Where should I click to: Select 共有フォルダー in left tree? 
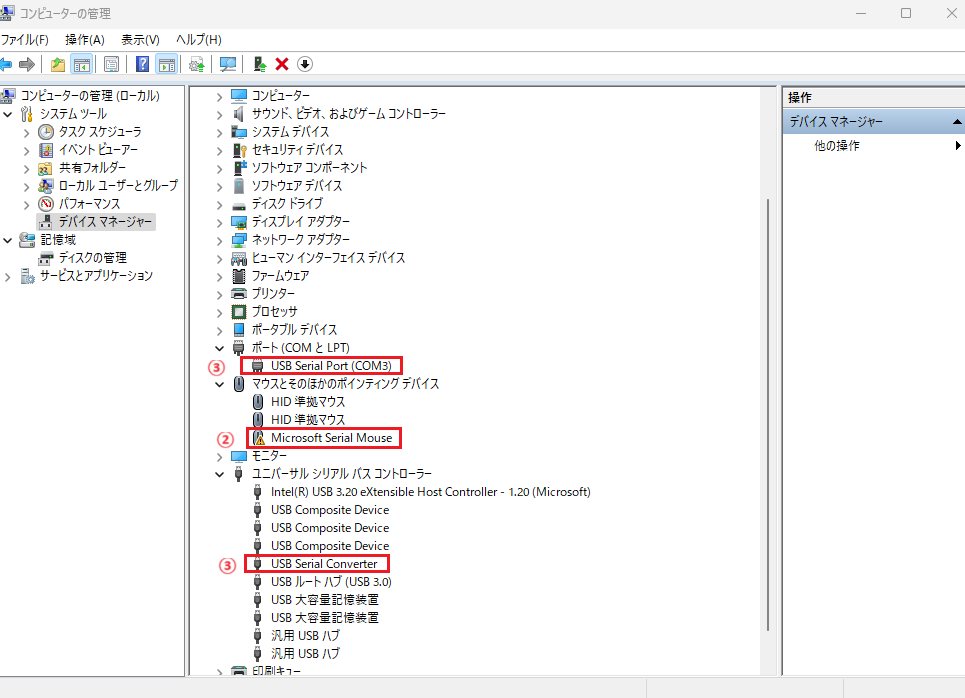click(92, 168)
